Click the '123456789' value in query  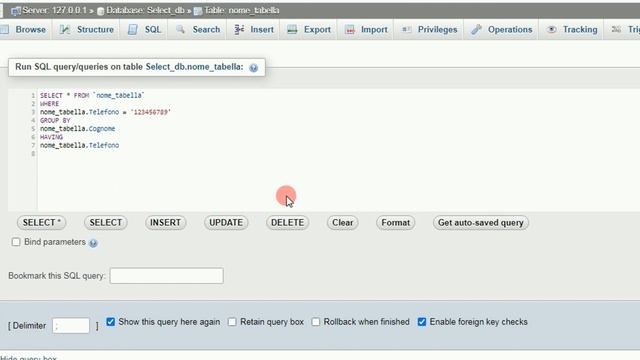tap(151, 112)
